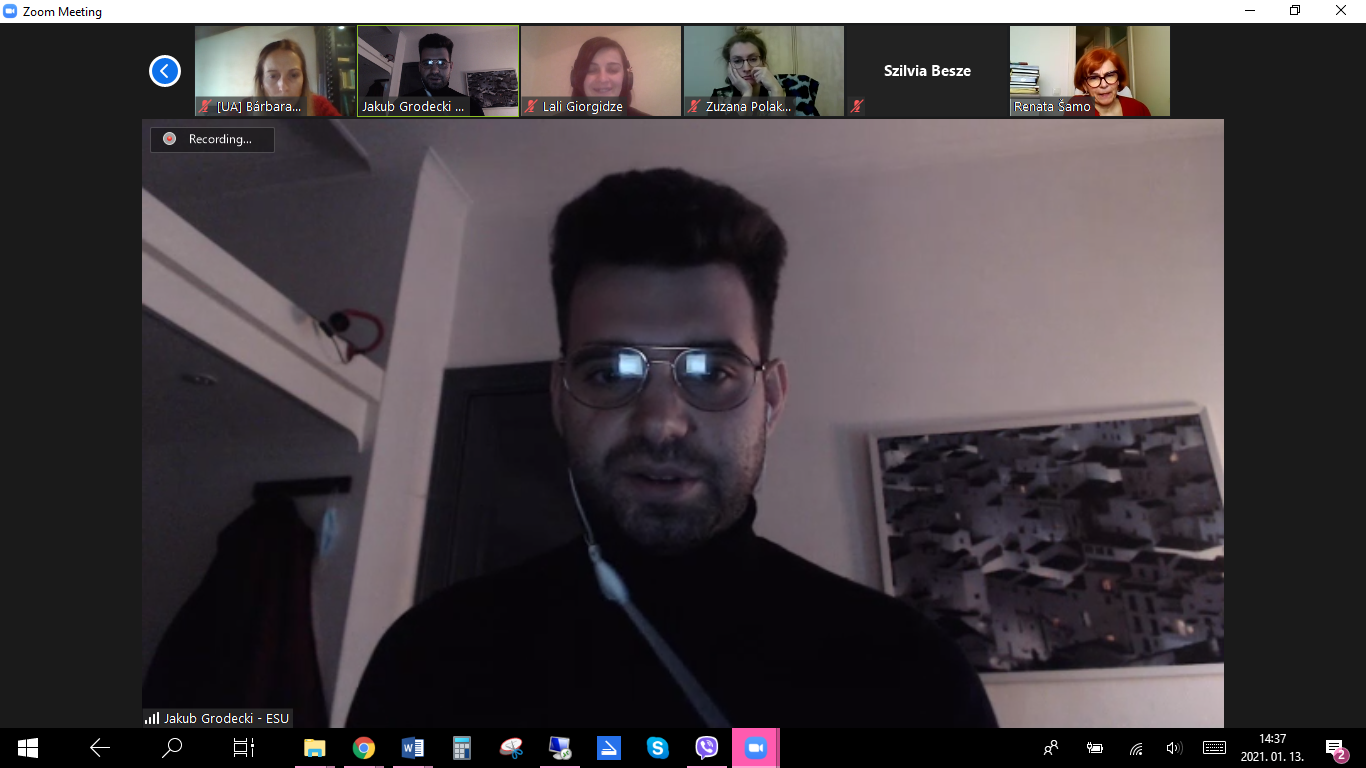Launch Skype from the taskbar
Screen dimensions: 1366x768
657,748
